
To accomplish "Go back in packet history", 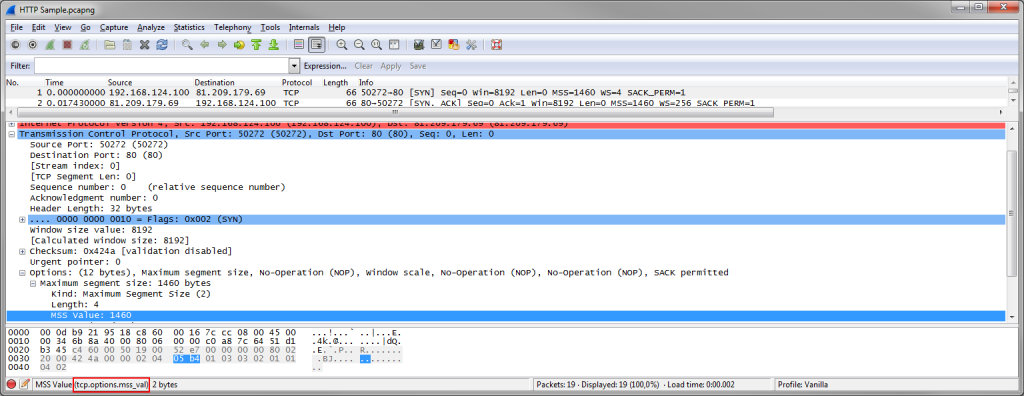I will [204, 45].
